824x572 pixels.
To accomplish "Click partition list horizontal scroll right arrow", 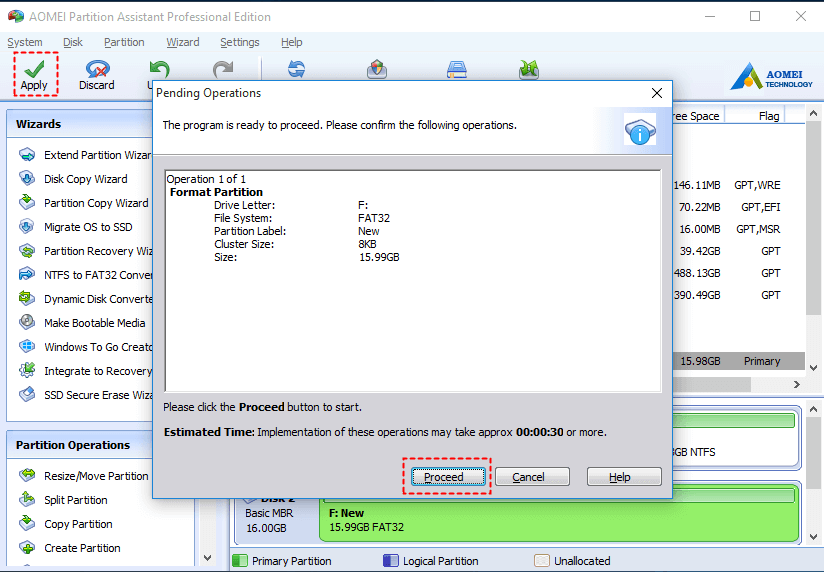I will pos(797,384).
